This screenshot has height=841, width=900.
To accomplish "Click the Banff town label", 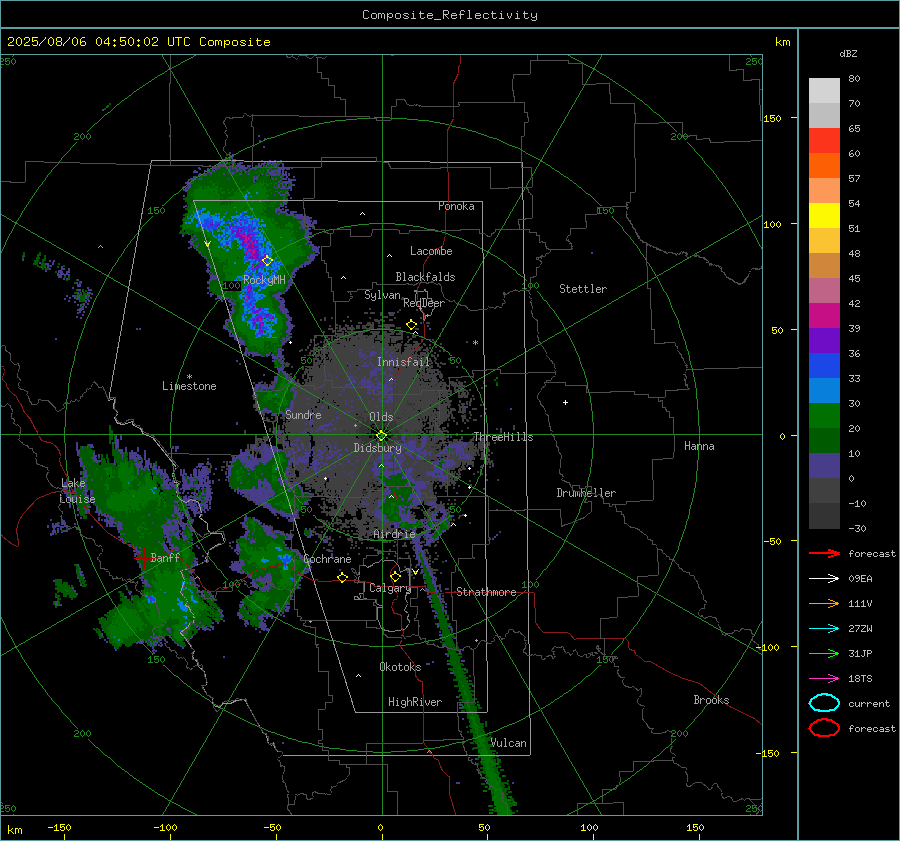I will pyautogui.click(x=165, y=557).
